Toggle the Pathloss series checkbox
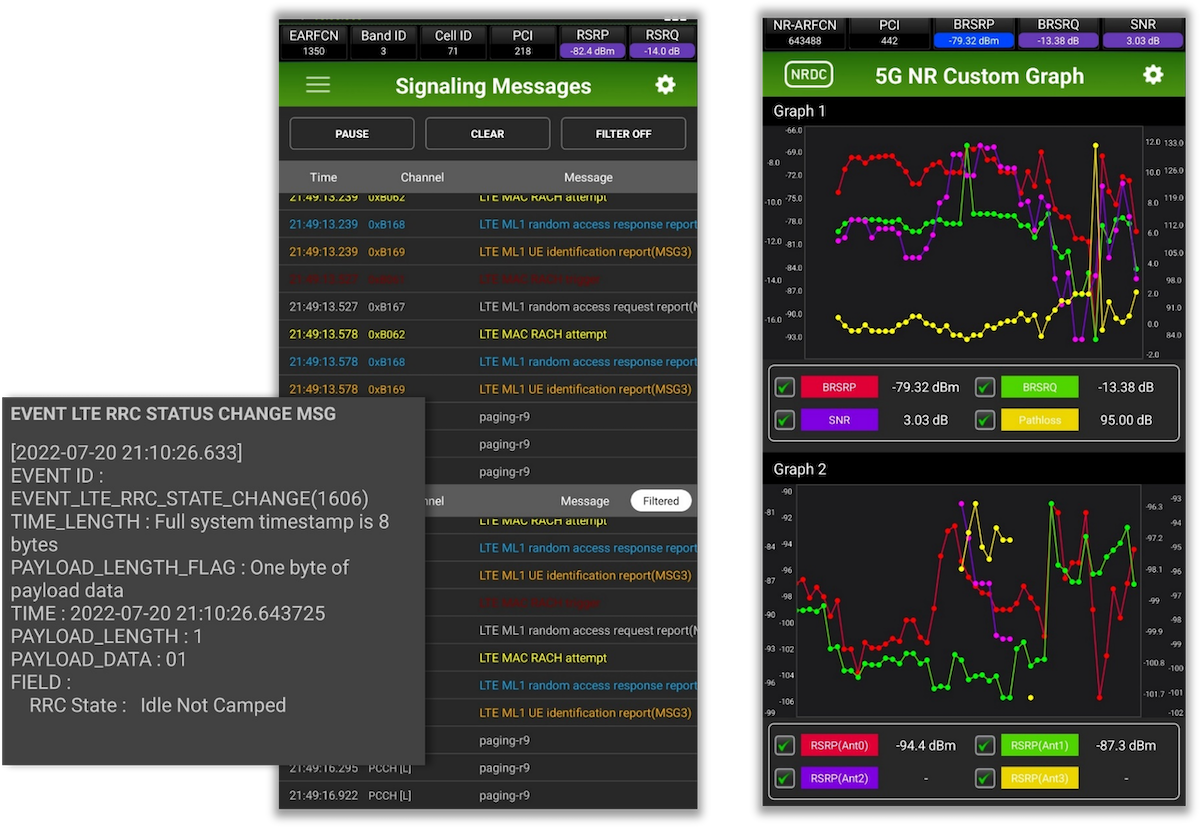This screenshot has height=827, width=1200. [x=985, y=420]
